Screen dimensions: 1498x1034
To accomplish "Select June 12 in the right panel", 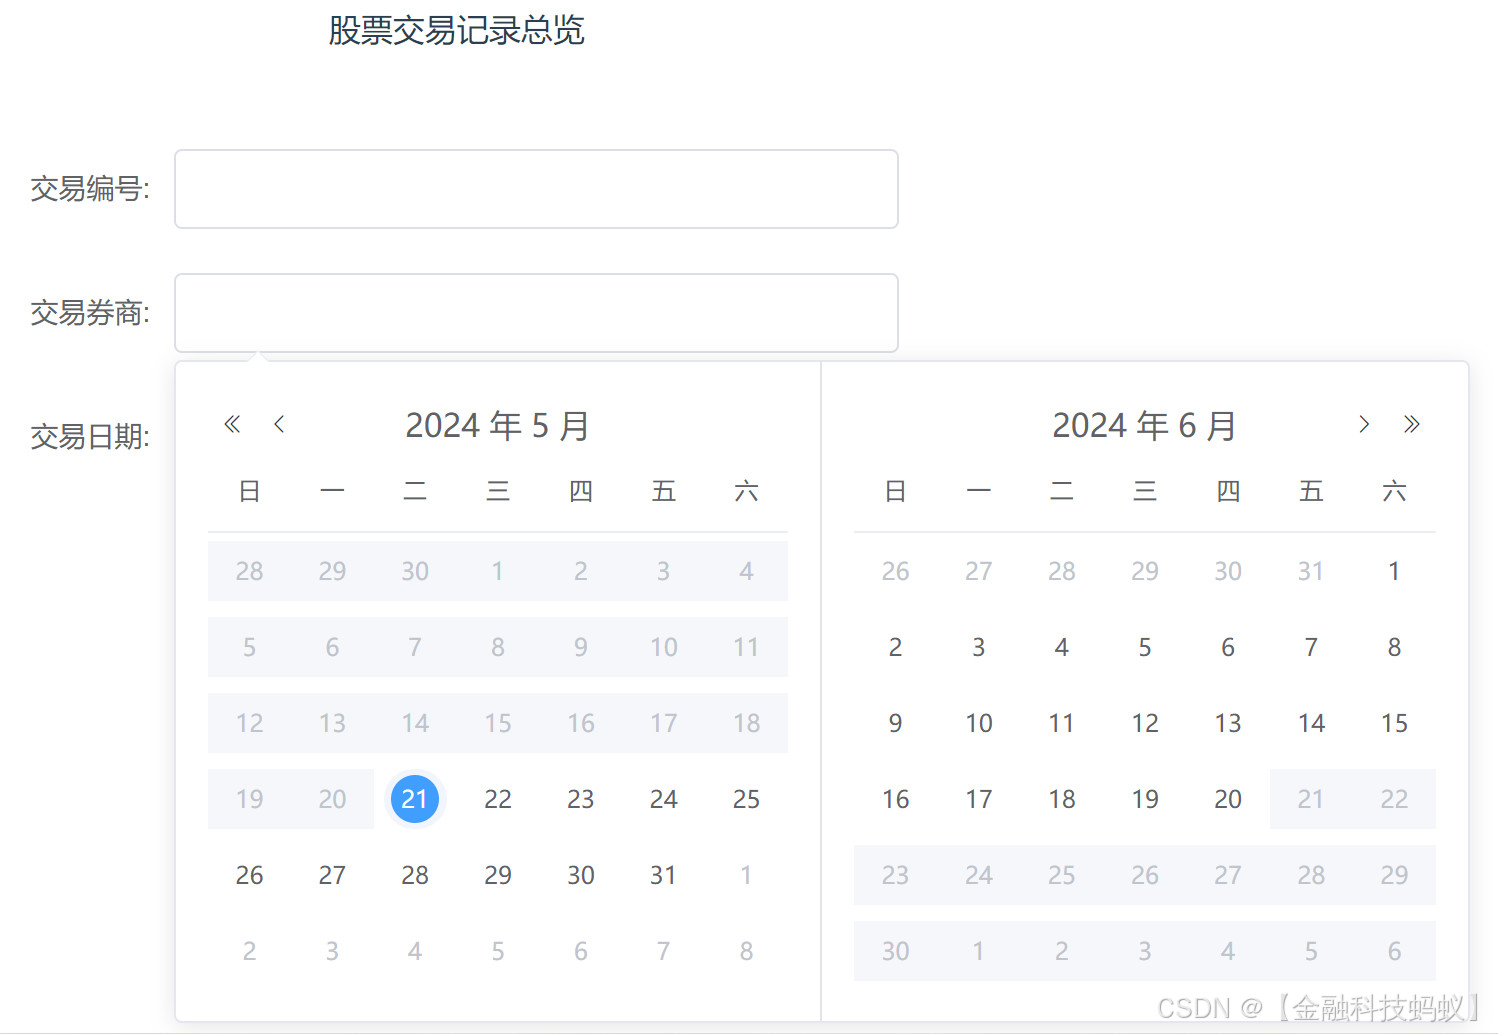I will pos(1145,723).
